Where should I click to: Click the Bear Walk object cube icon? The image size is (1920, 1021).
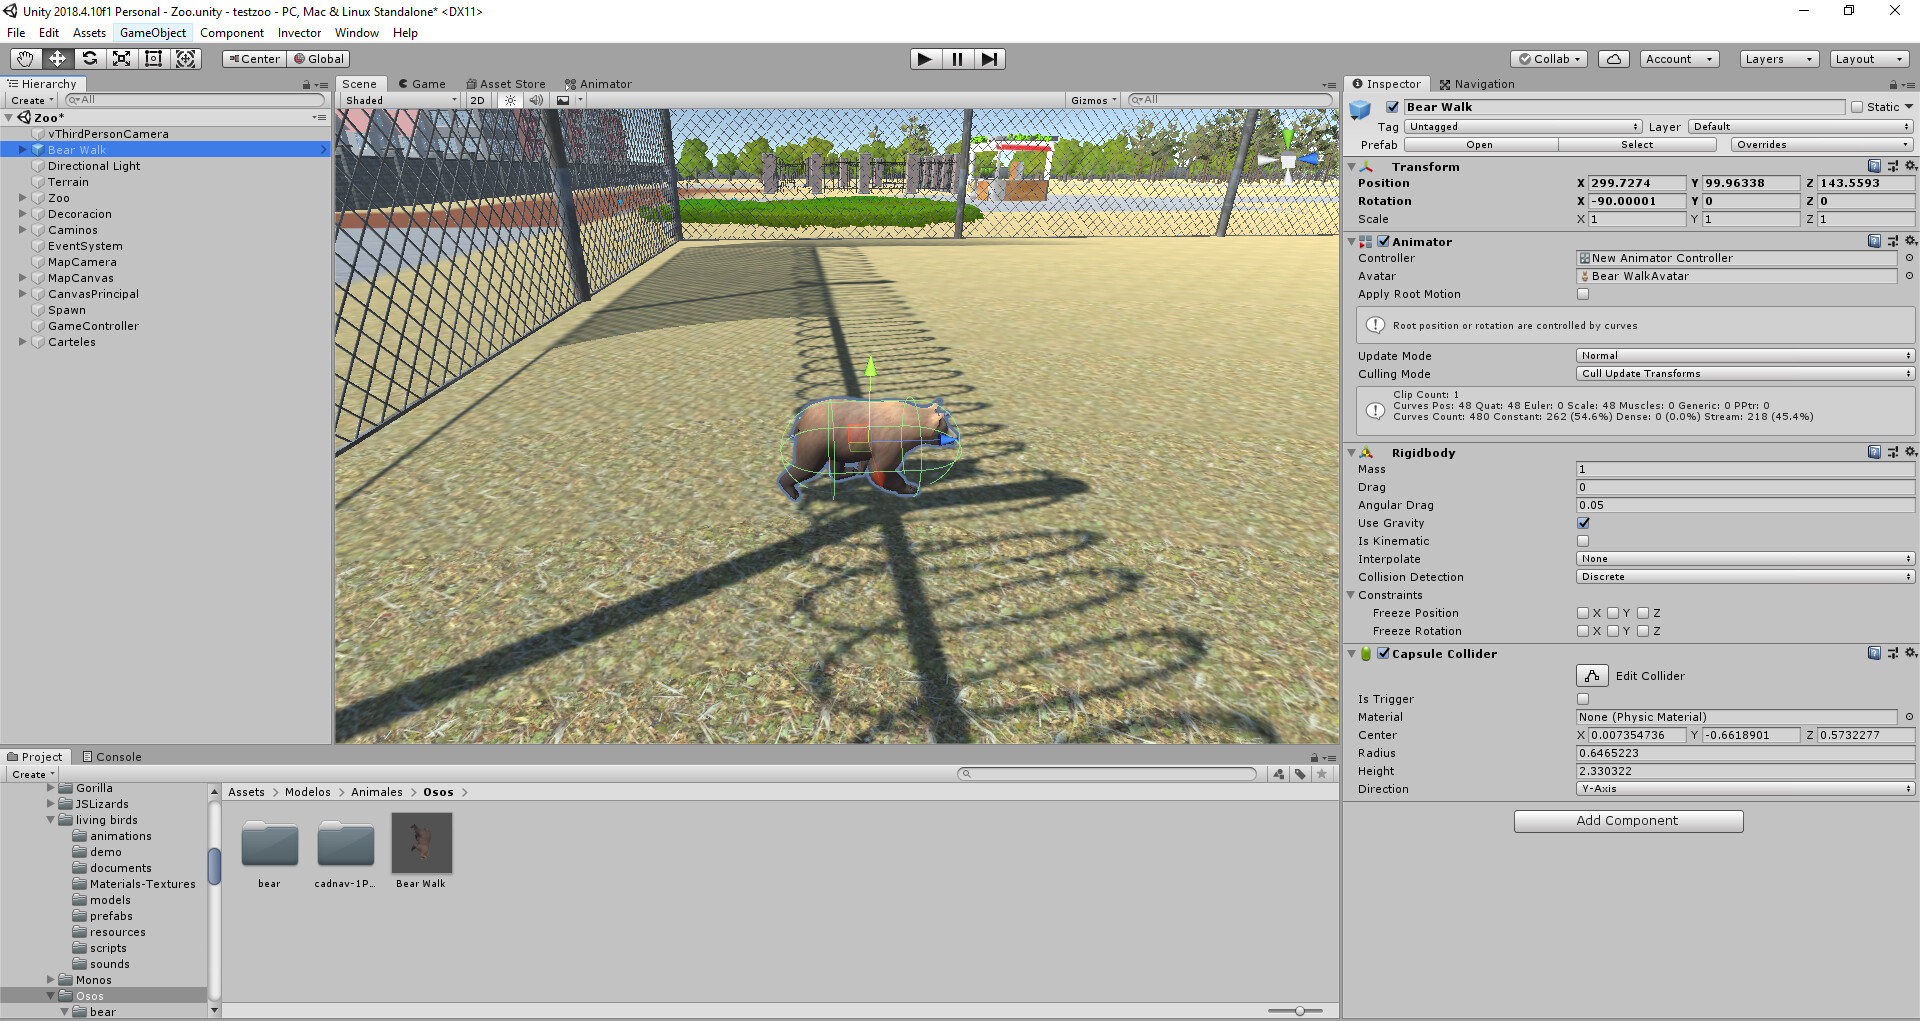1361,110
